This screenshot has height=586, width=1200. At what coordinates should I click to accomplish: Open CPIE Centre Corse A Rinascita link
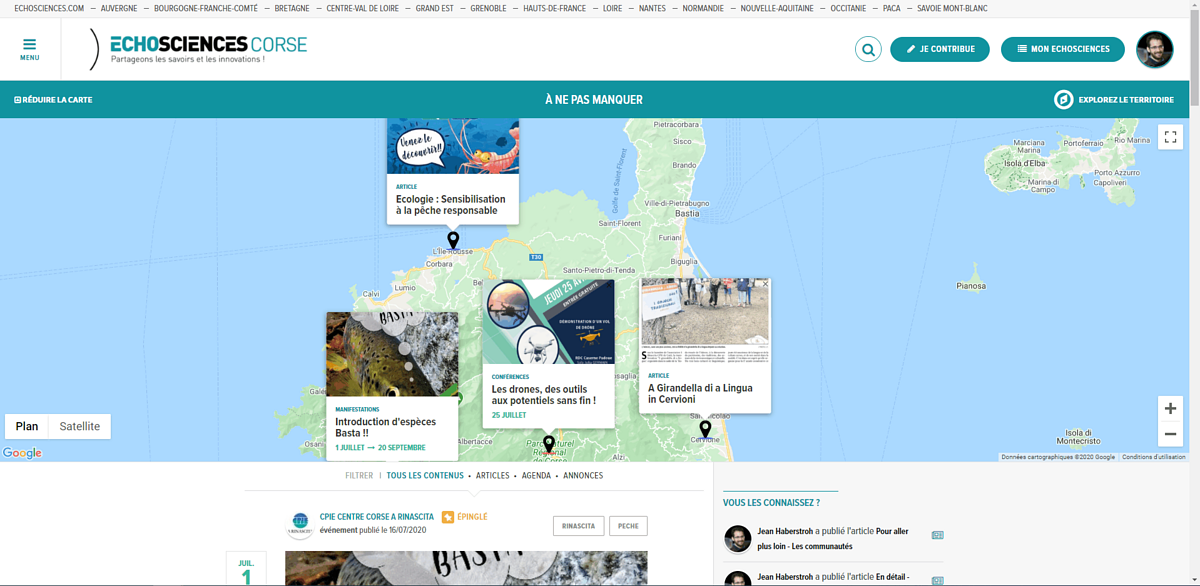[x=377, y=517]
